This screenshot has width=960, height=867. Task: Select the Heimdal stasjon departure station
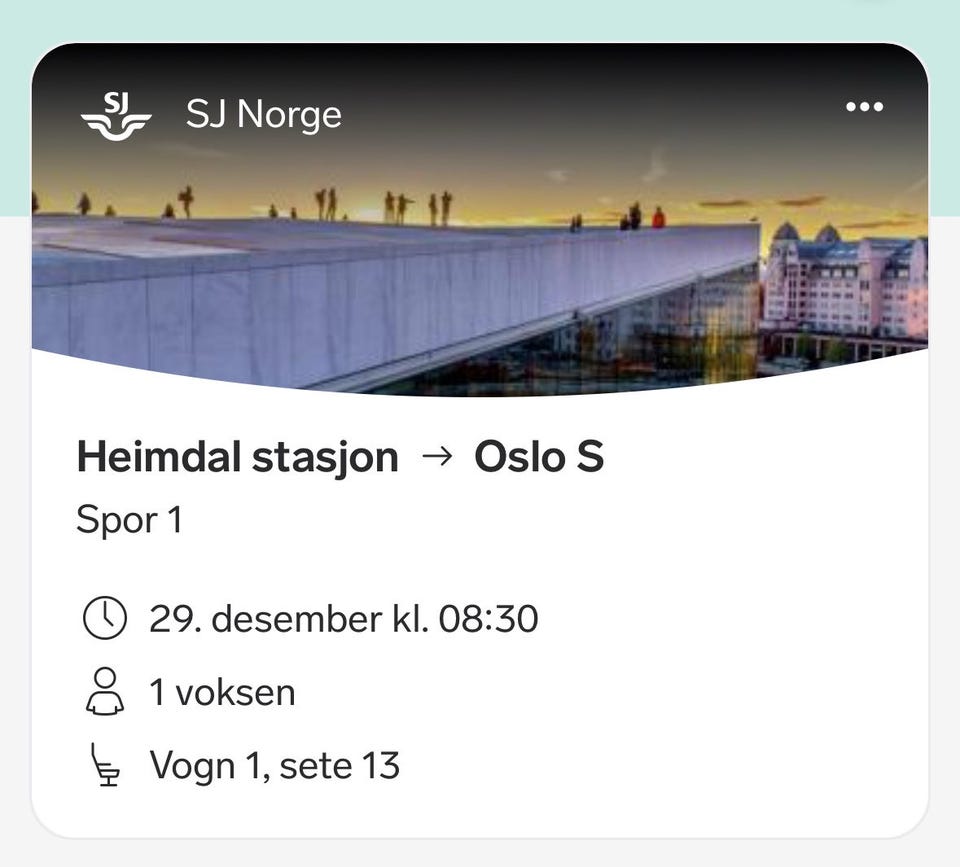pos(237,458)
